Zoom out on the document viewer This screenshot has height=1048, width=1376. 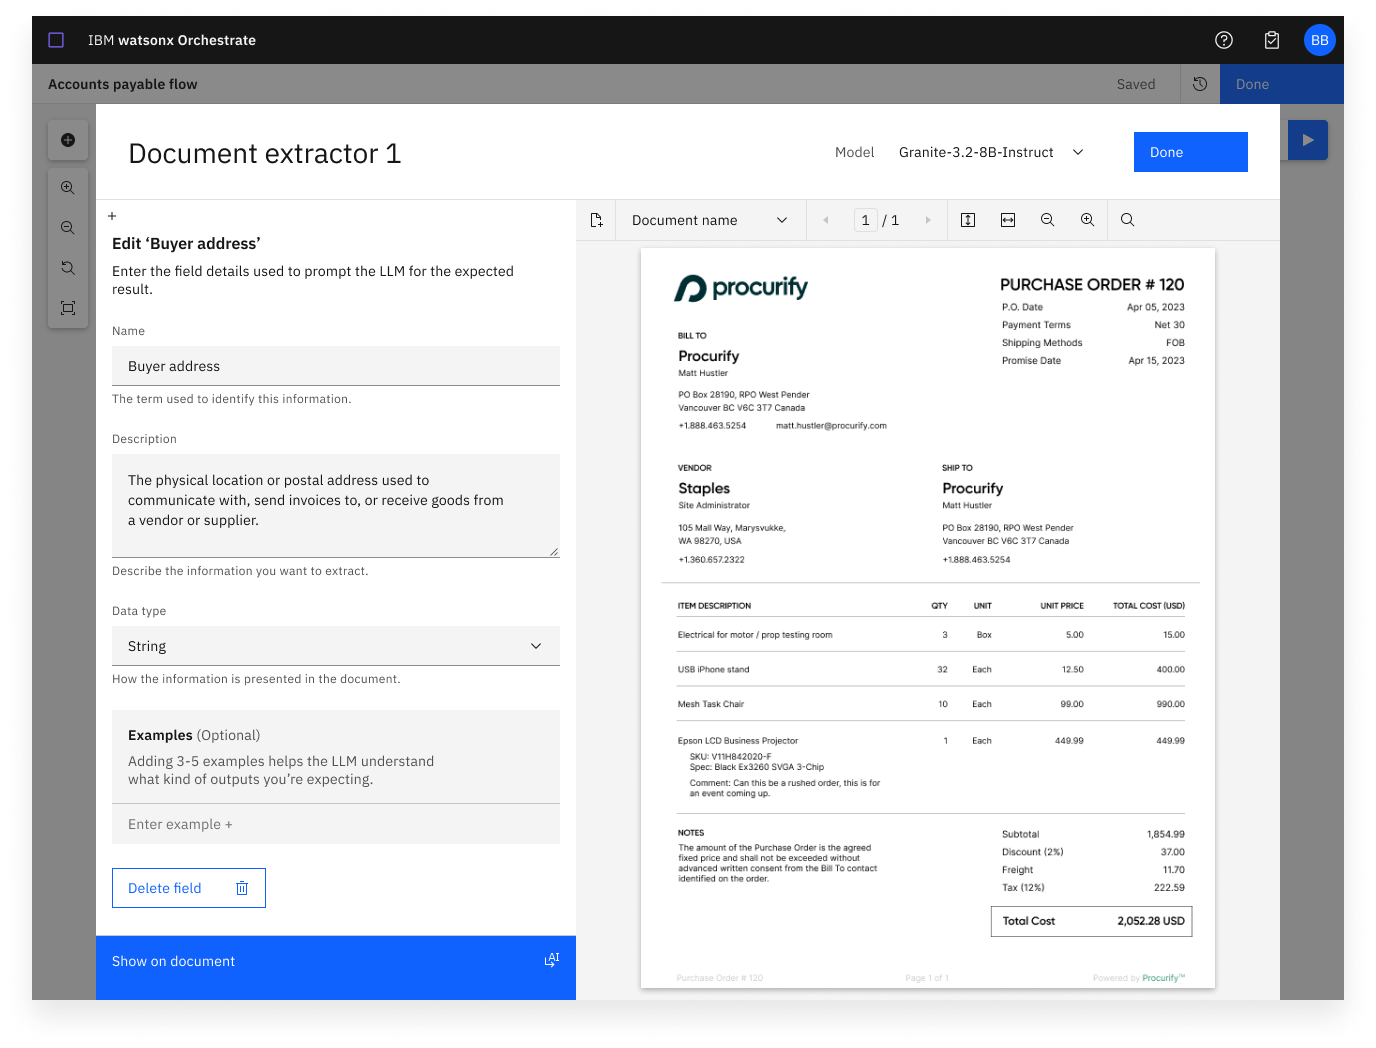click(1048, 220)
